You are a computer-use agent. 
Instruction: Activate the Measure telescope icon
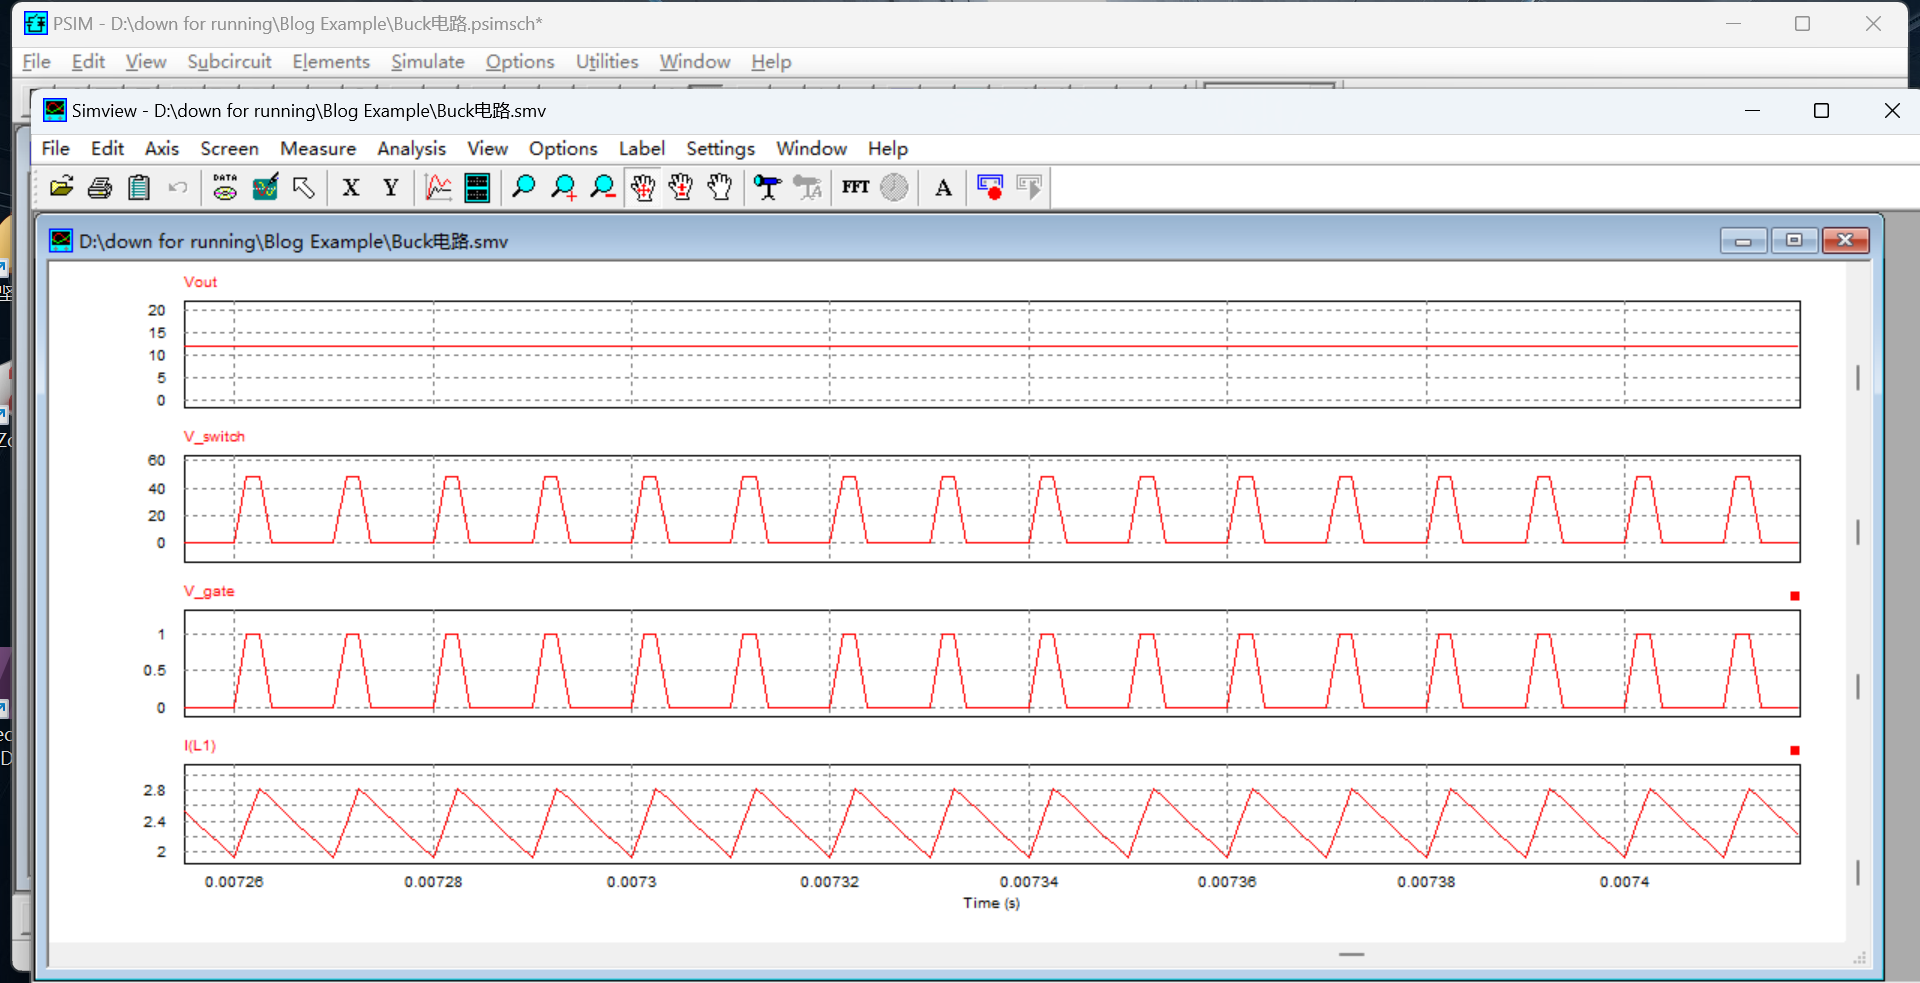click(x=767, y=187)
